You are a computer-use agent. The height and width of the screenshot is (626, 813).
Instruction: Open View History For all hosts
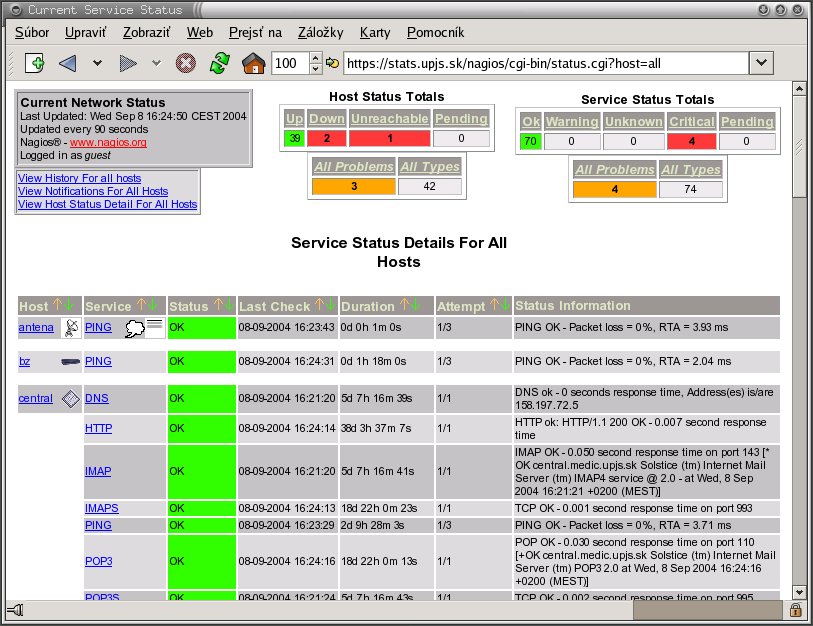point(79,178)
